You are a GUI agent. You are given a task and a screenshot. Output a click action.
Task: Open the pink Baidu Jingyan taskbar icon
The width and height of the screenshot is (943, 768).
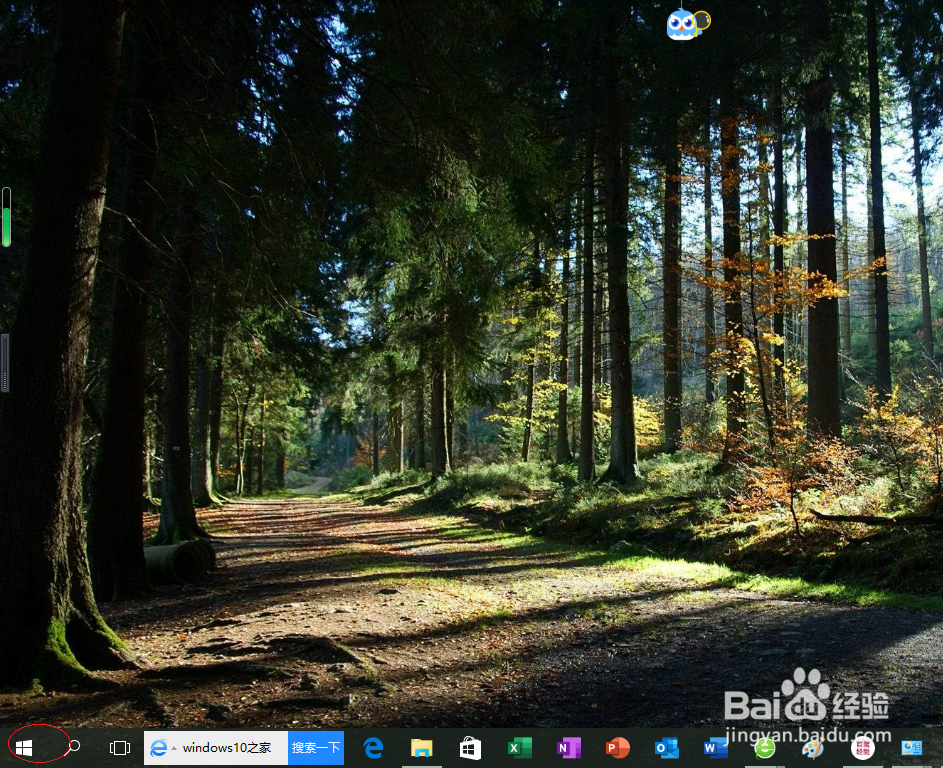tap(861, 747)
